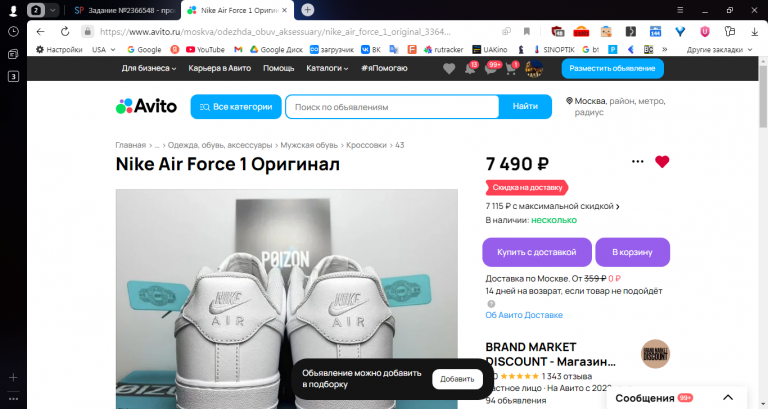Expand Для бизнеса menu
This screenshot has width=768, height=409.
[149, 69]
